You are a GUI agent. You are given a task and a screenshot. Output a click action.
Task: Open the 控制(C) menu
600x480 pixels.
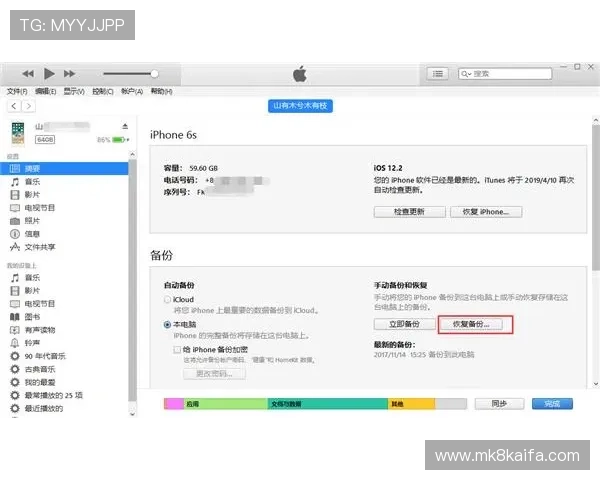point(103,91)
